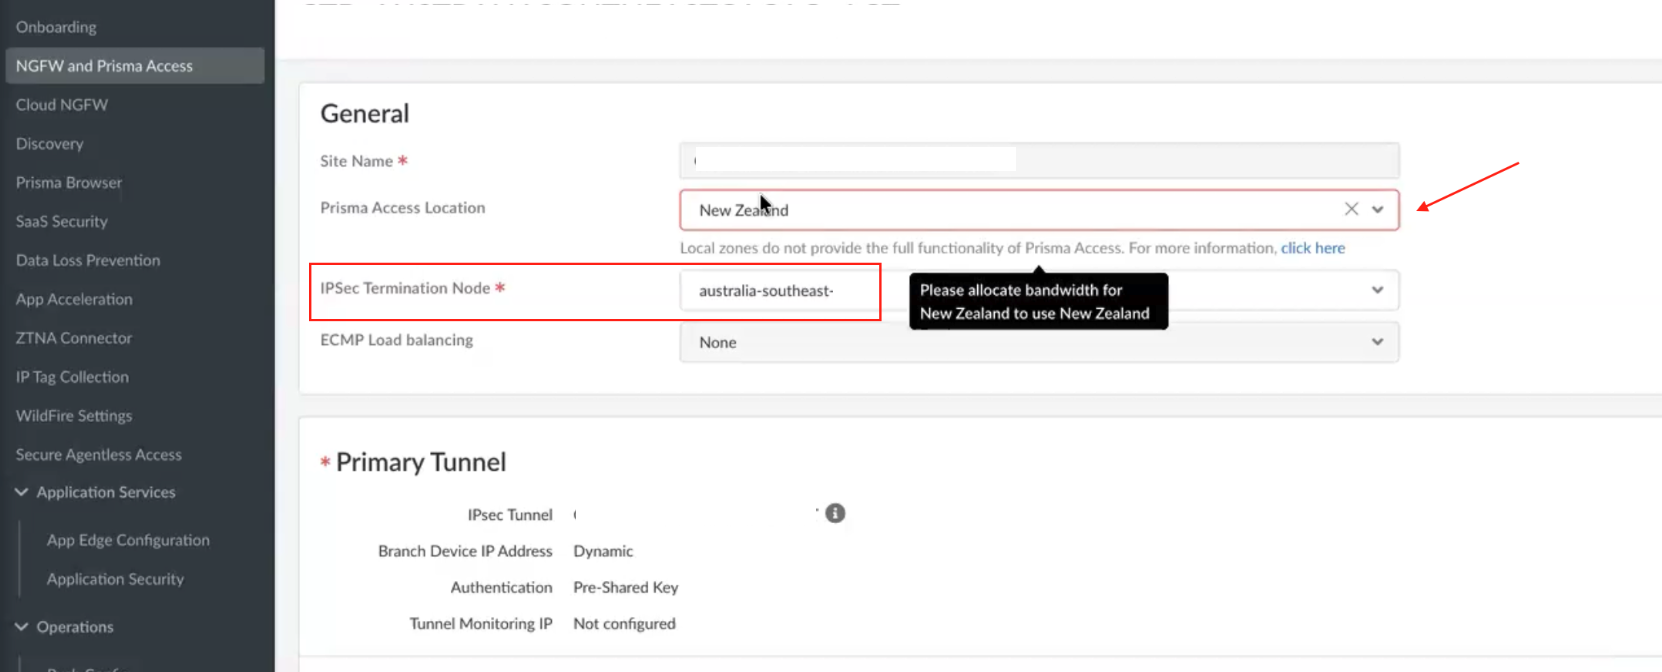Open ZTNA Connector sidebar item
This screenshot has height=672, width=1662.
[74, 339]
